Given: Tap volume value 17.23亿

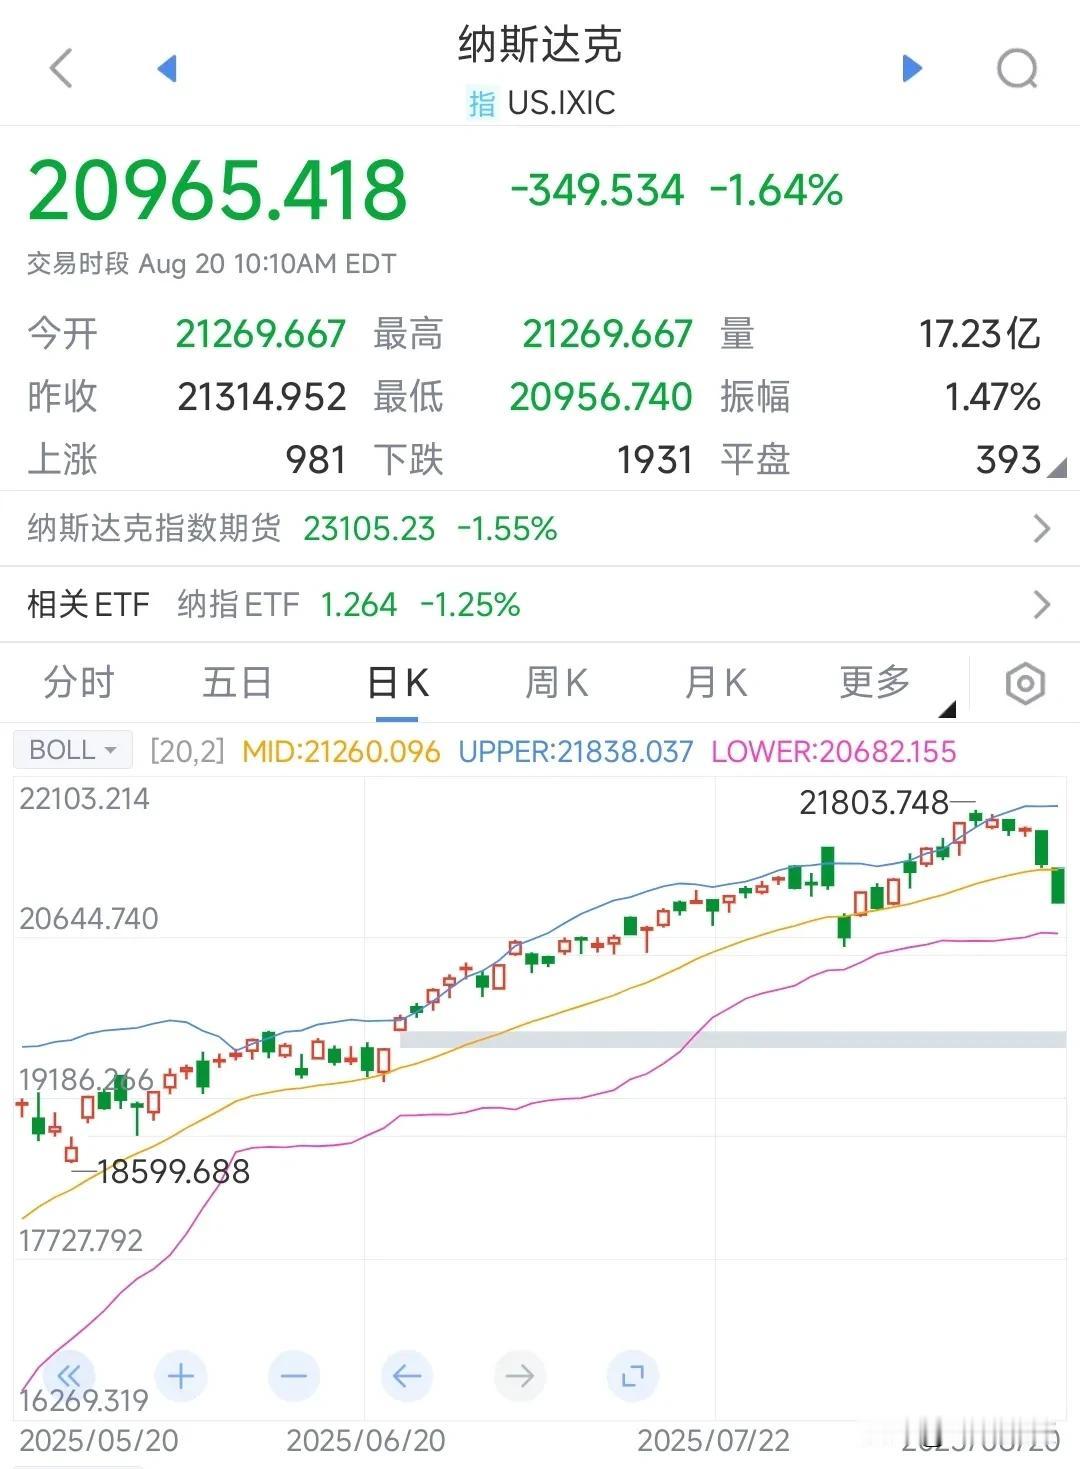Looking at the screenshot, I should point(980,334).
